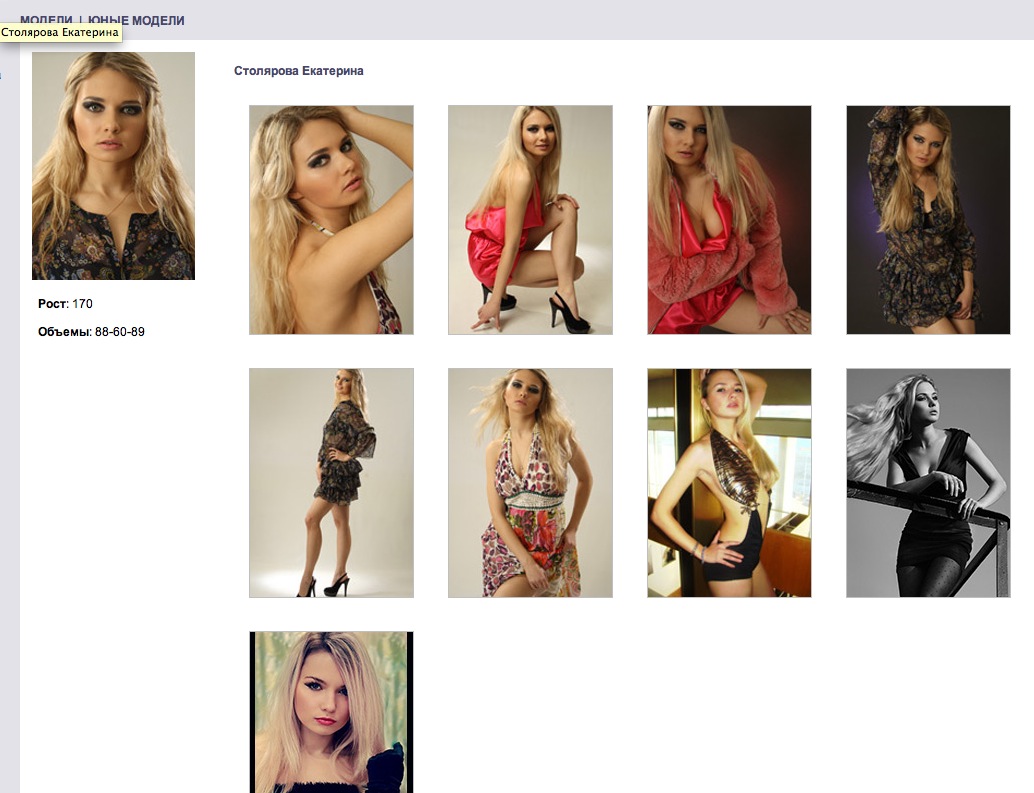Screen dimensions: 1034x793
Task: Click the Столярова Екатерина heading
Action: pos(299,71)
